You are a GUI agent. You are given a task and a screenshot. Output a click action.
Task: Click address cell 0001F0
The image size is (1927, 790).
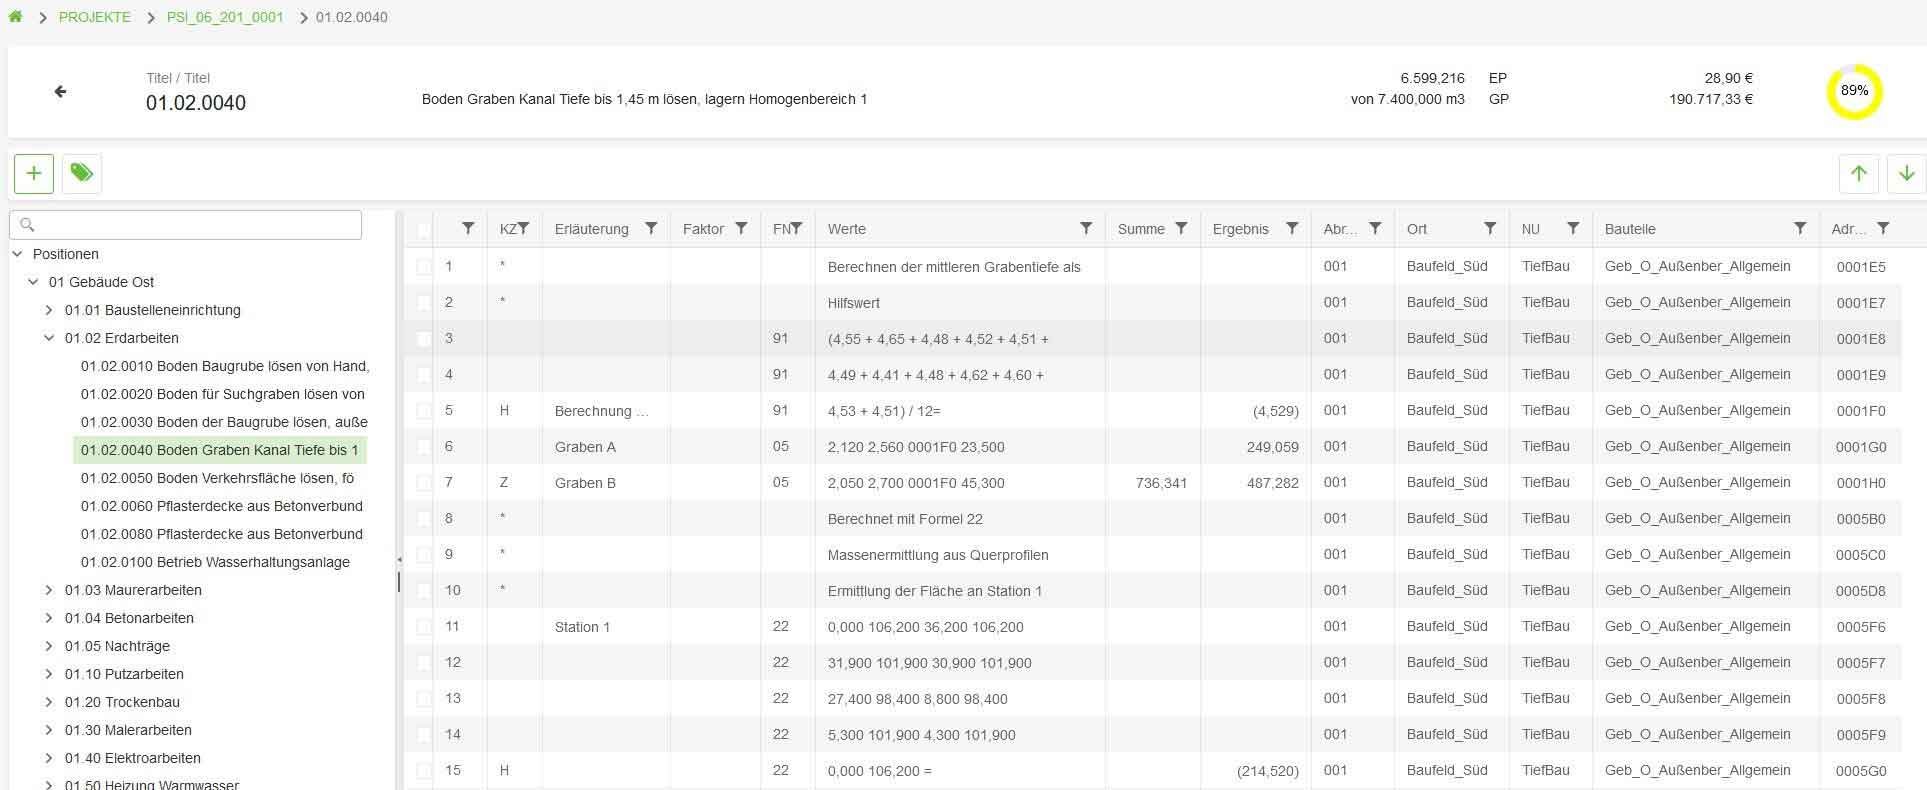pyautogui.click(x=1861, y=411)
